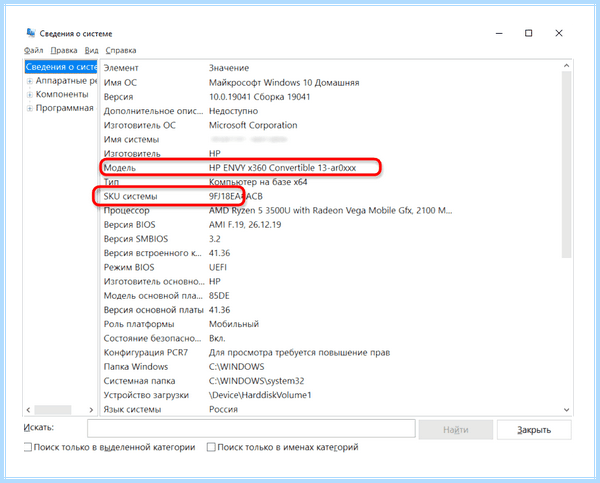Select the Компоненты tree item label
The width and height of the screenshot is (600, 483).
pos(62,94)
